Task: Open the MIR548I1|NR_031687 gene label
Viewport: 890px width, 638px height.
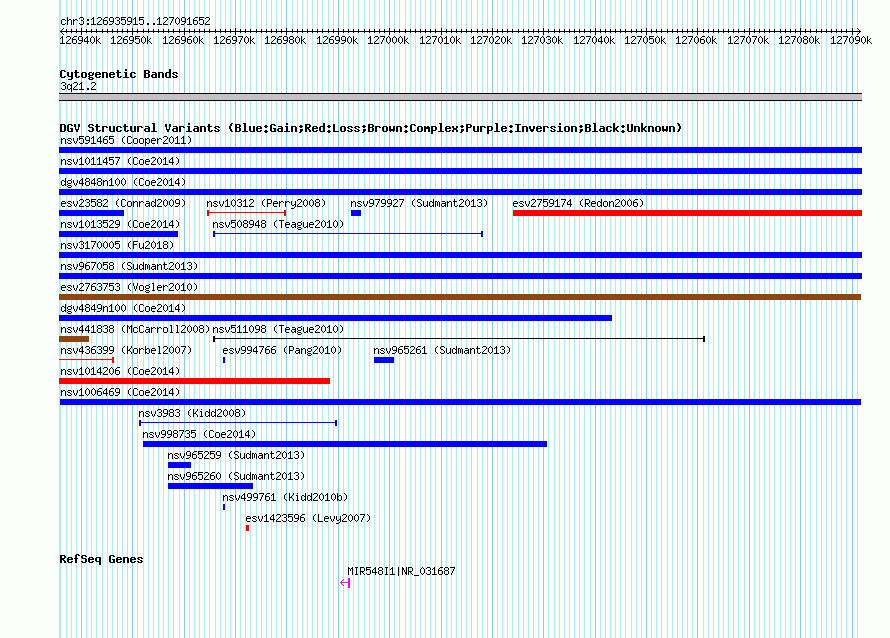Action: [401, 571]
